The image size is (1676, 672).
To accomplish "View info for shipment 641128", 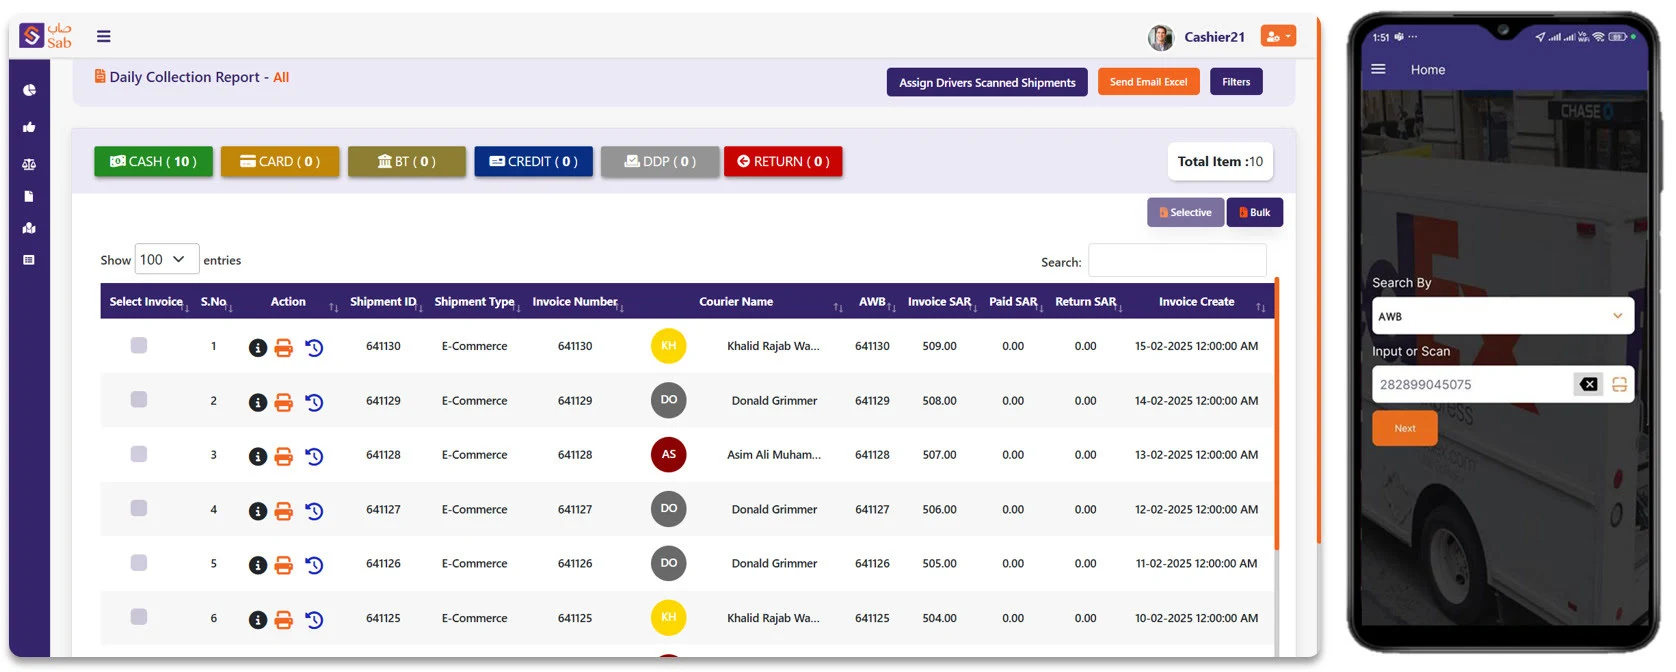I will click(x=257, y=456).
